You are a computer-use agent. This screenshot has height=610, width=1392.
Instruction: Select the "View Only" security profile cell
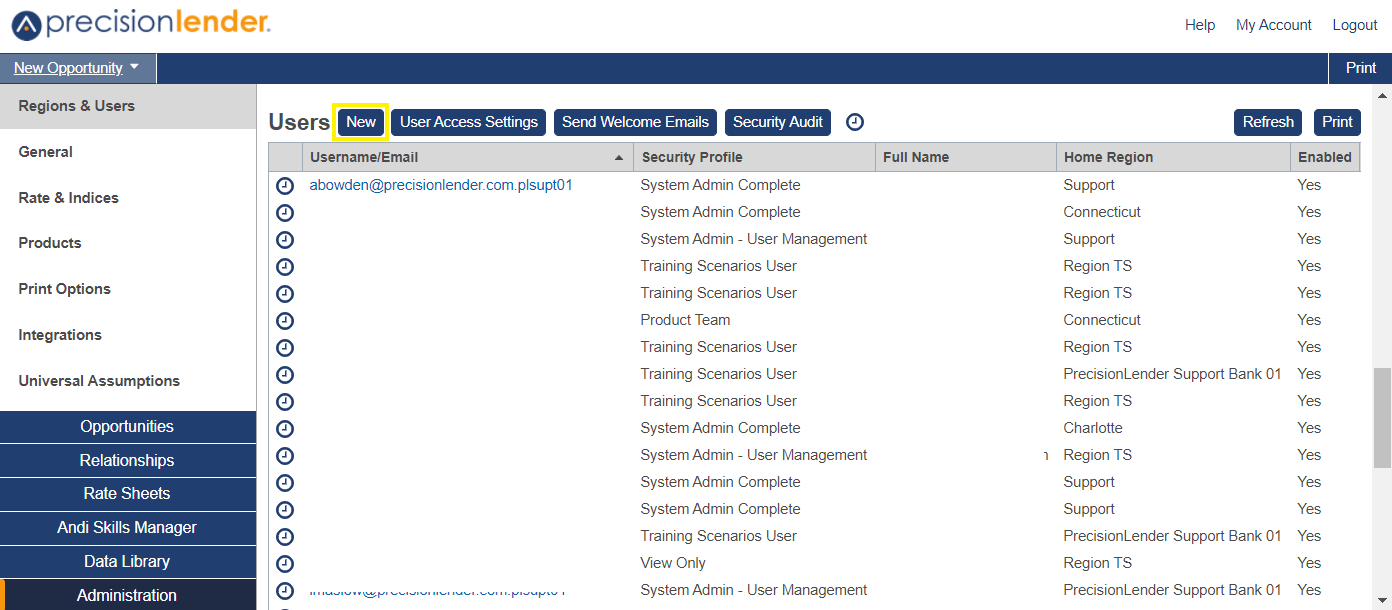pos(673,563)
